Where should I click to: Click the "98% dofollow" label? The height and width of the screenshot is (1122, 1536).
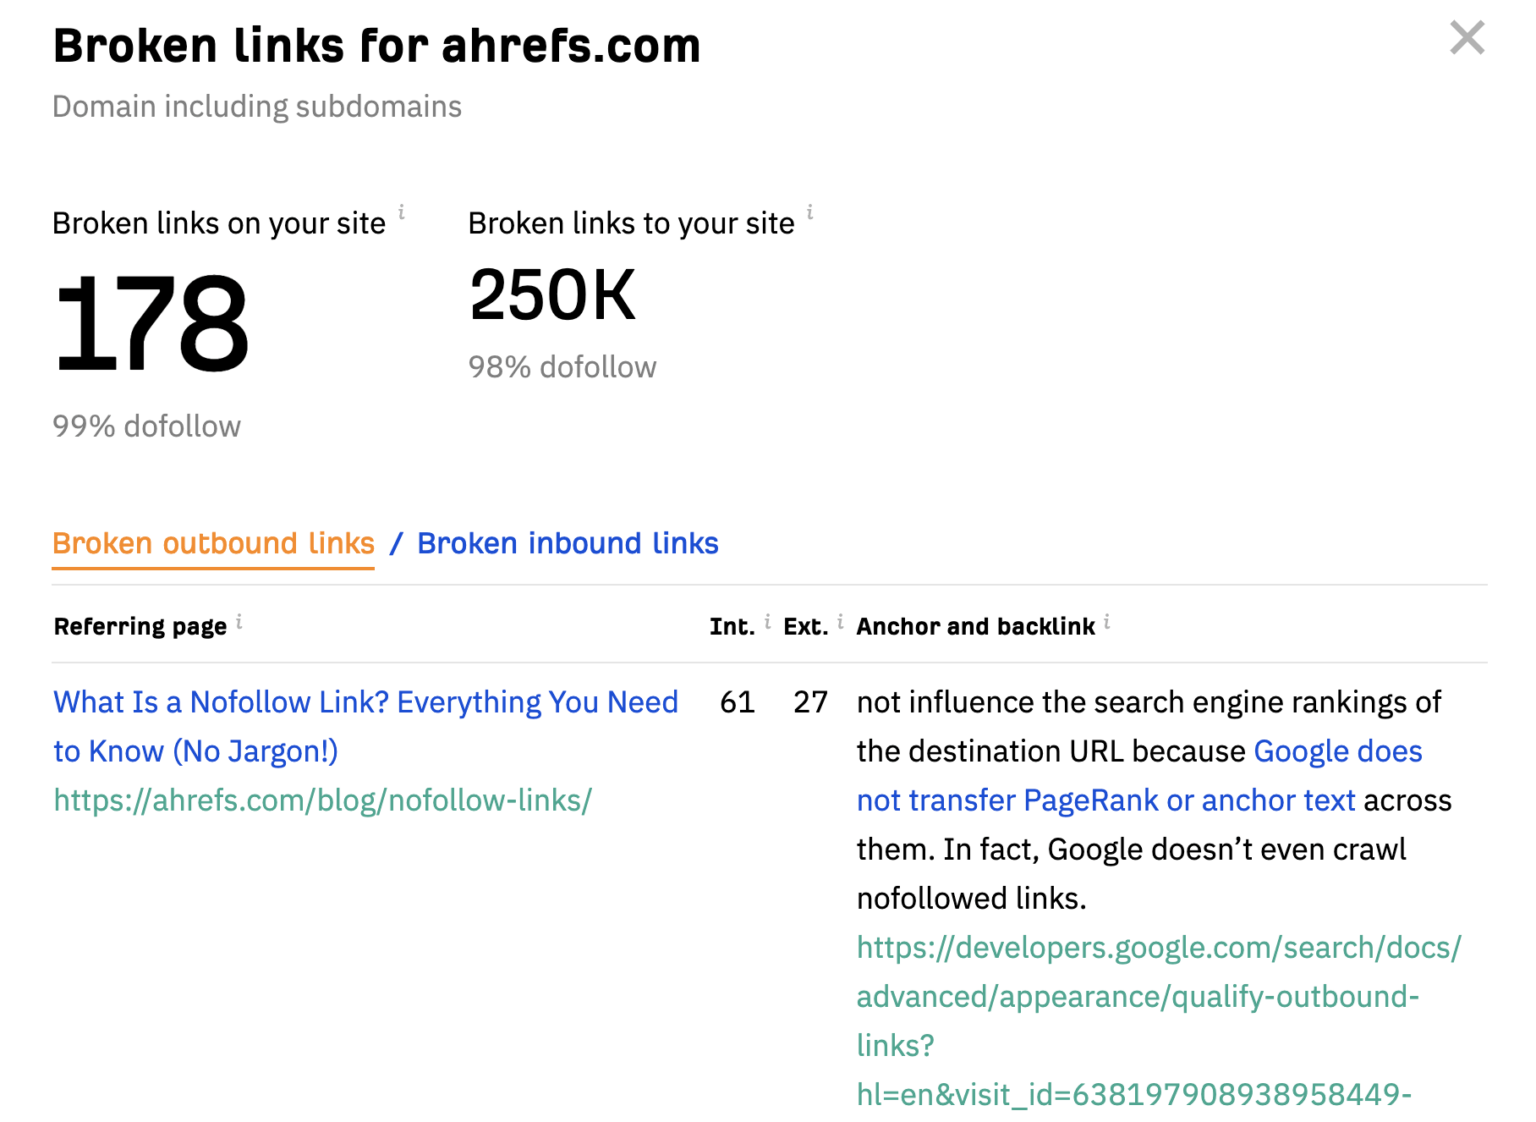point(562,366)
